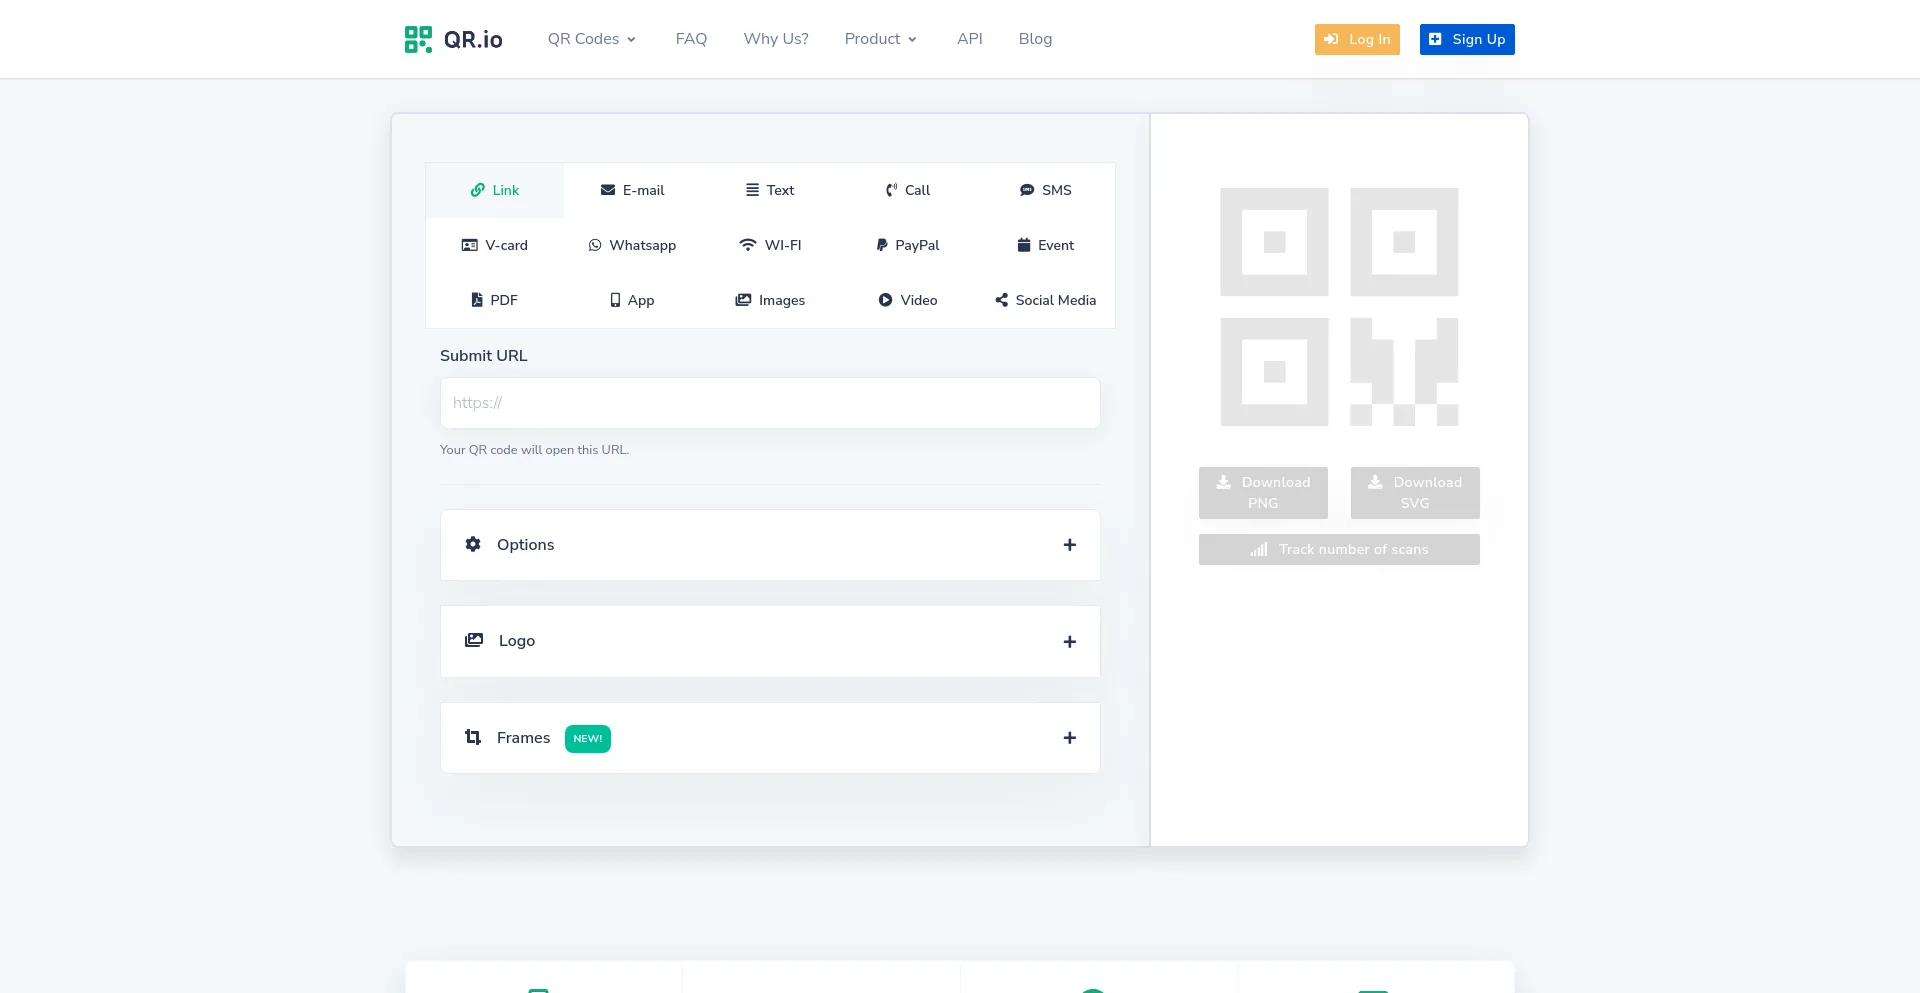Image resolution: width=1920 pixels, height=993 pixels.
Task: Go to the API page
Action: pos(970,39)
